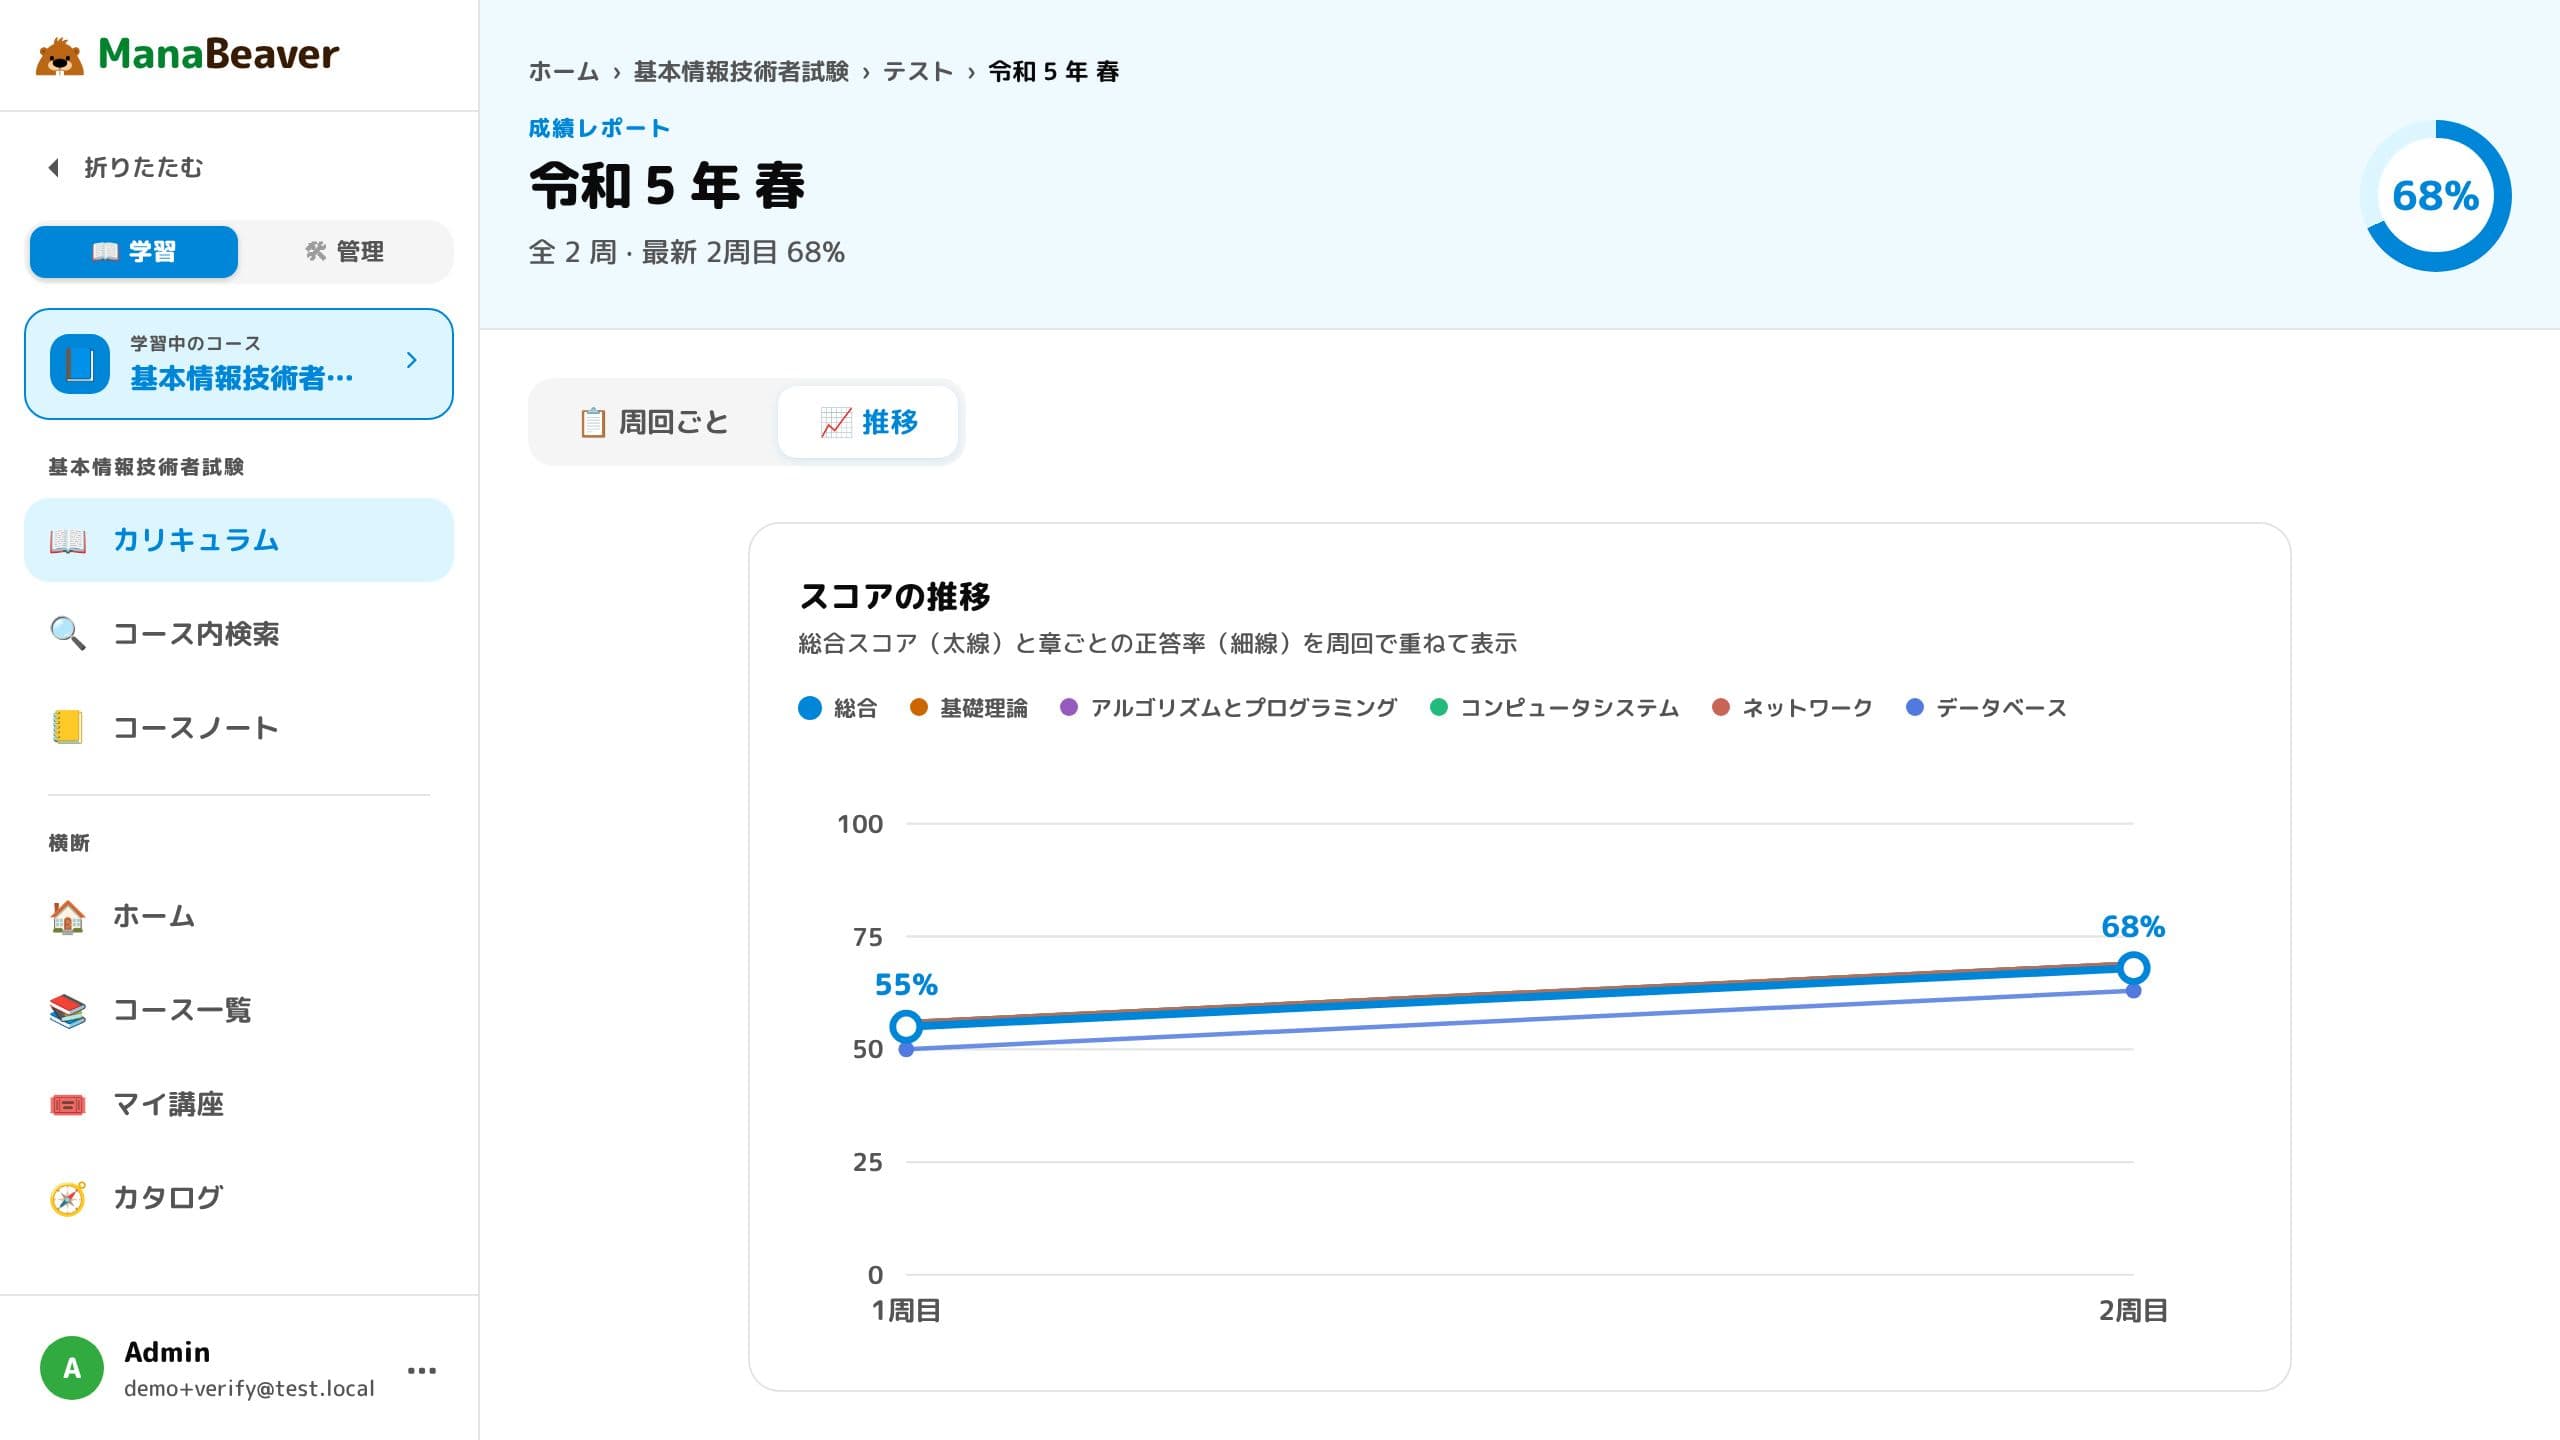Switch to the 学習 mode toggle
The width and height of the screenshot is (2560, 1440).
click(134, 251)
